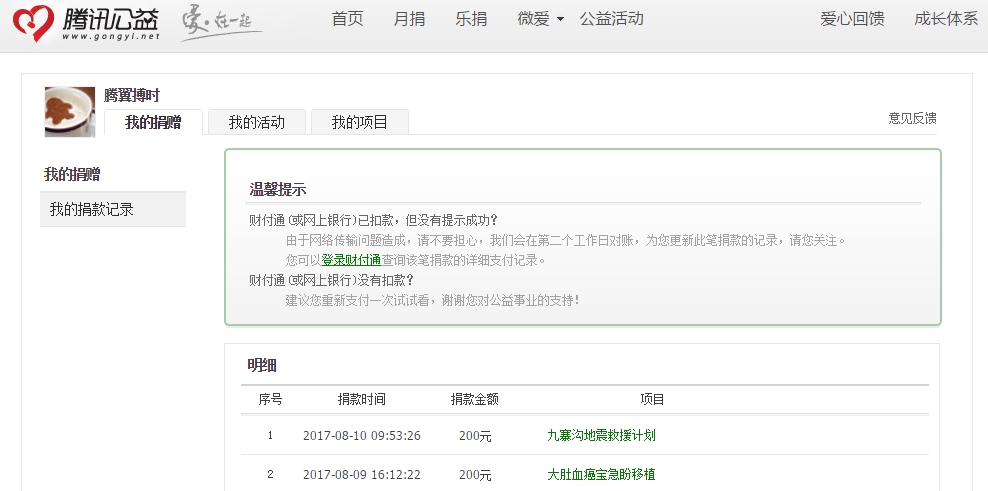Screen dimensions: 988x491
Task: Open the 大肚血癌宝急盼移植 project link
Action: pyautogui.click(x=601, y=474)
